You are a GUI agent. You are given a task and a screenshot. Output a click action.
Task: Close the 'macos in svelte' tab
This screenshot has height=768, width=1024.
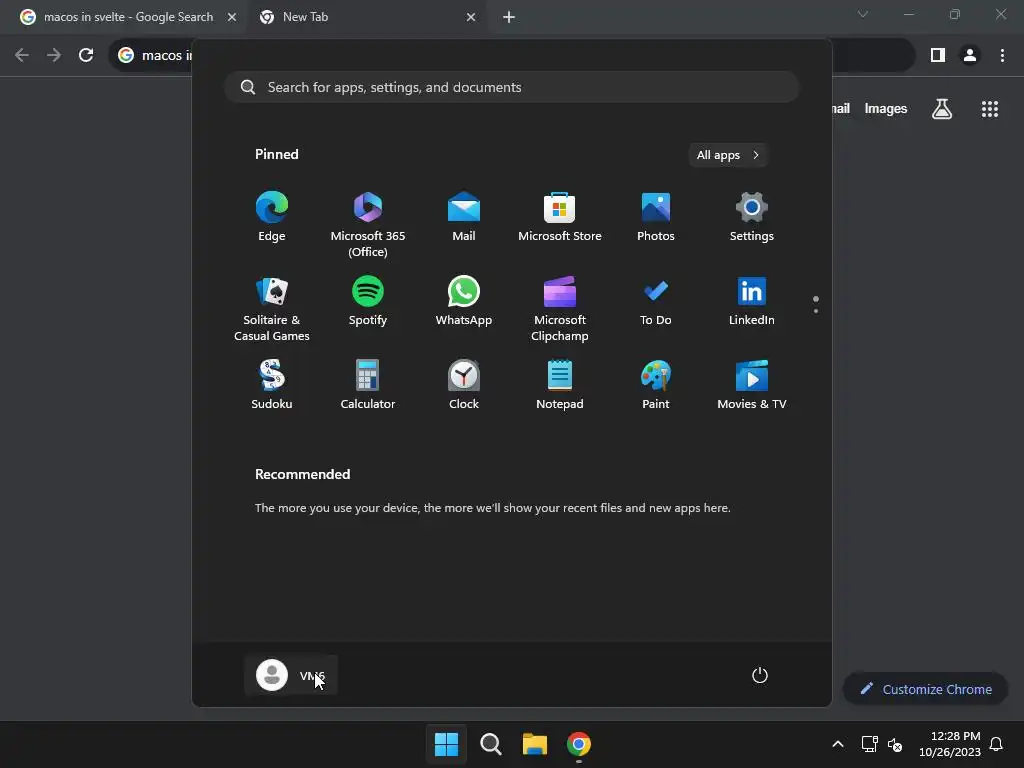pos(232,17)
